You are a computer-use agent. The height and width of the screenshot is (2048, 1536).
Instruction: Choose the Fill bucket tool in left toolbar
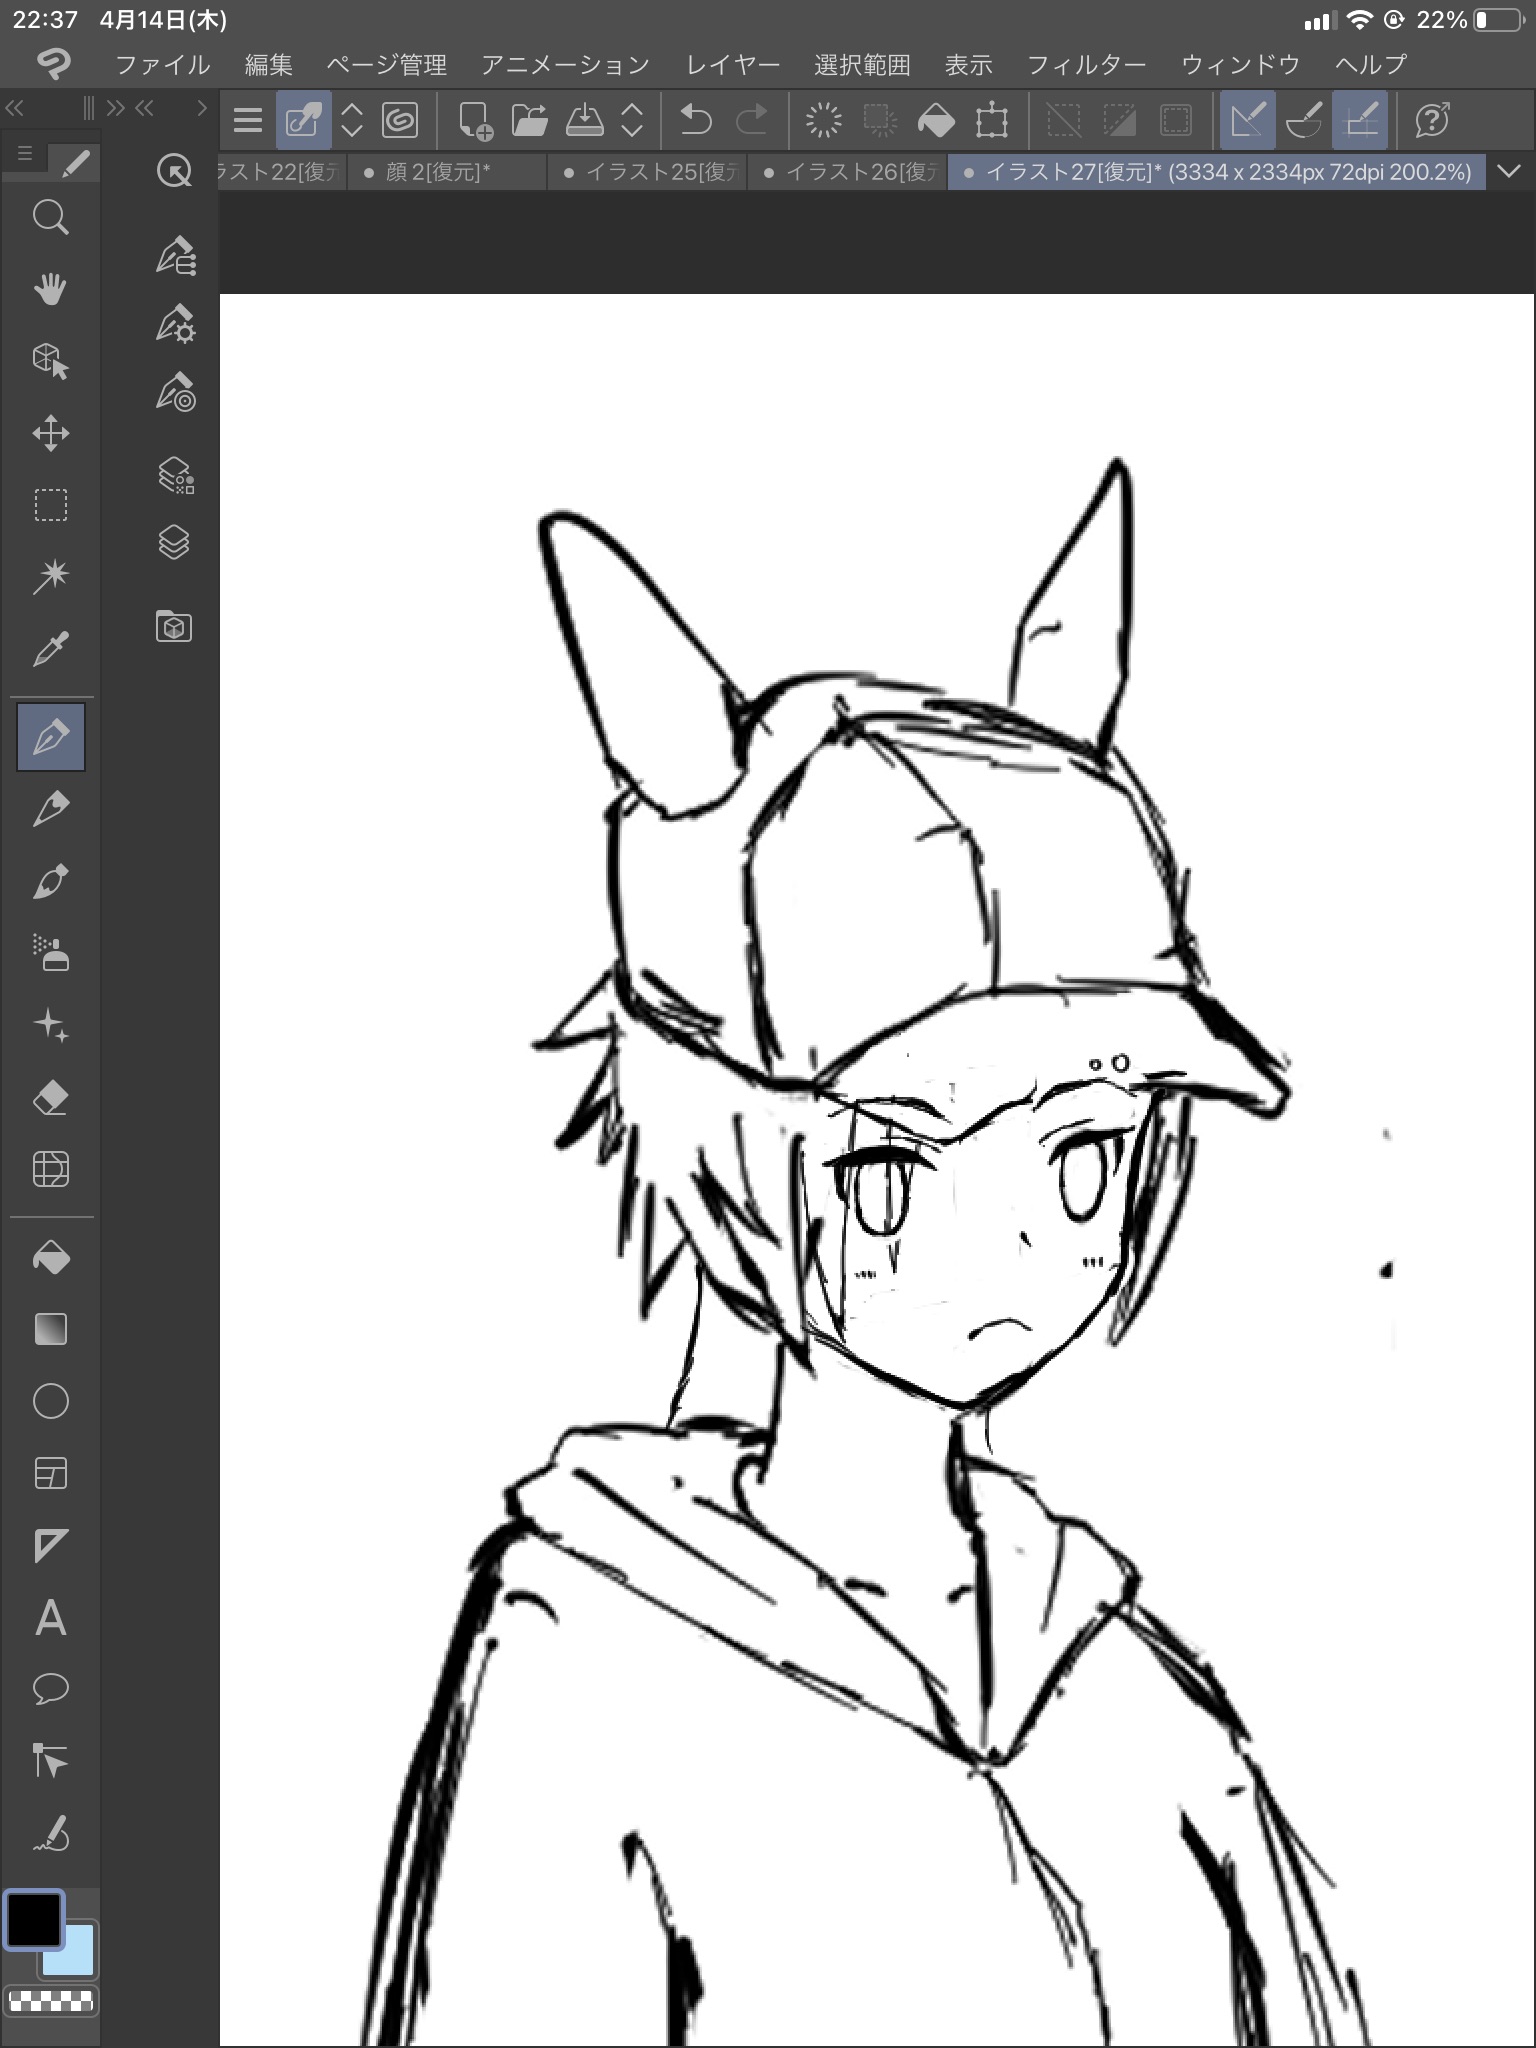pos(50,1257)
